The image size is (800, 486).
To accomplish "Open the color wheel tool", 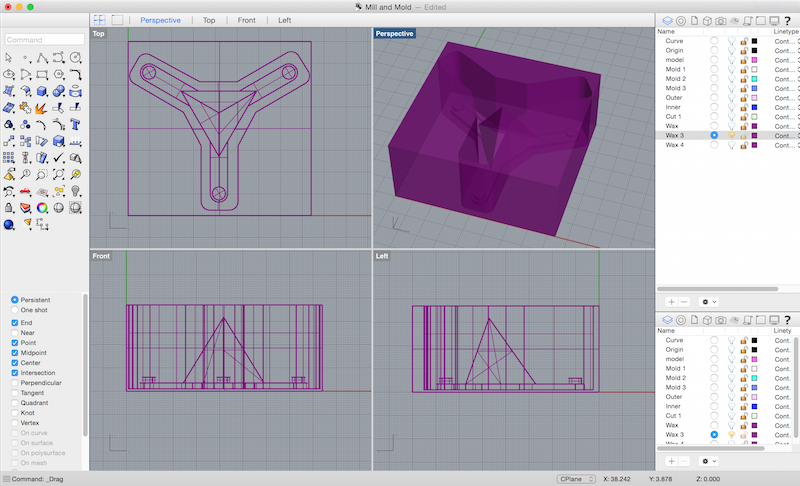I will [x=42, y=208].
